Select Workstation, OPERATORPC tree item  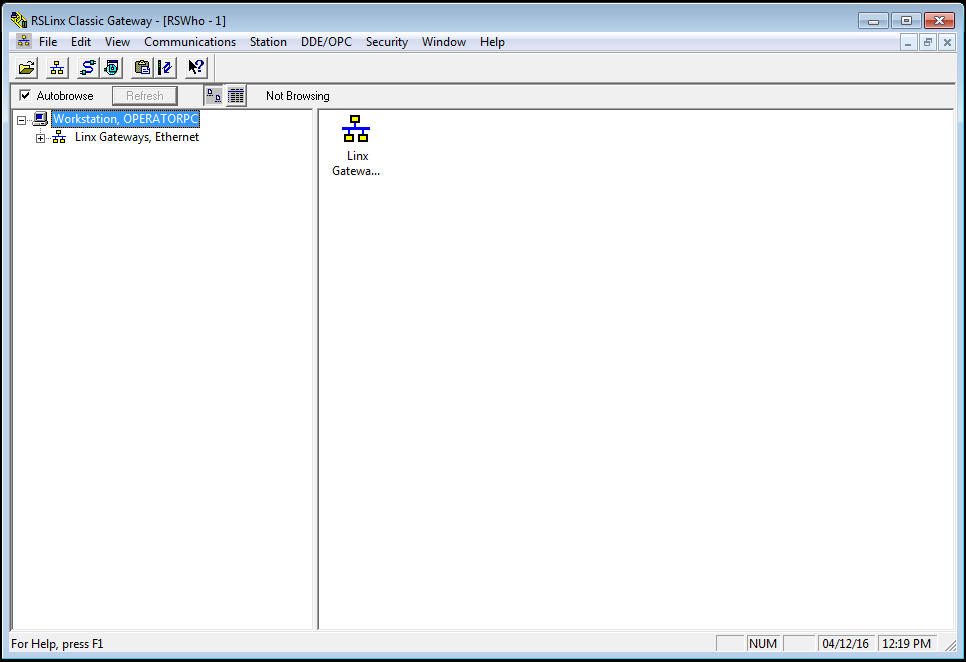coord(126,119)
